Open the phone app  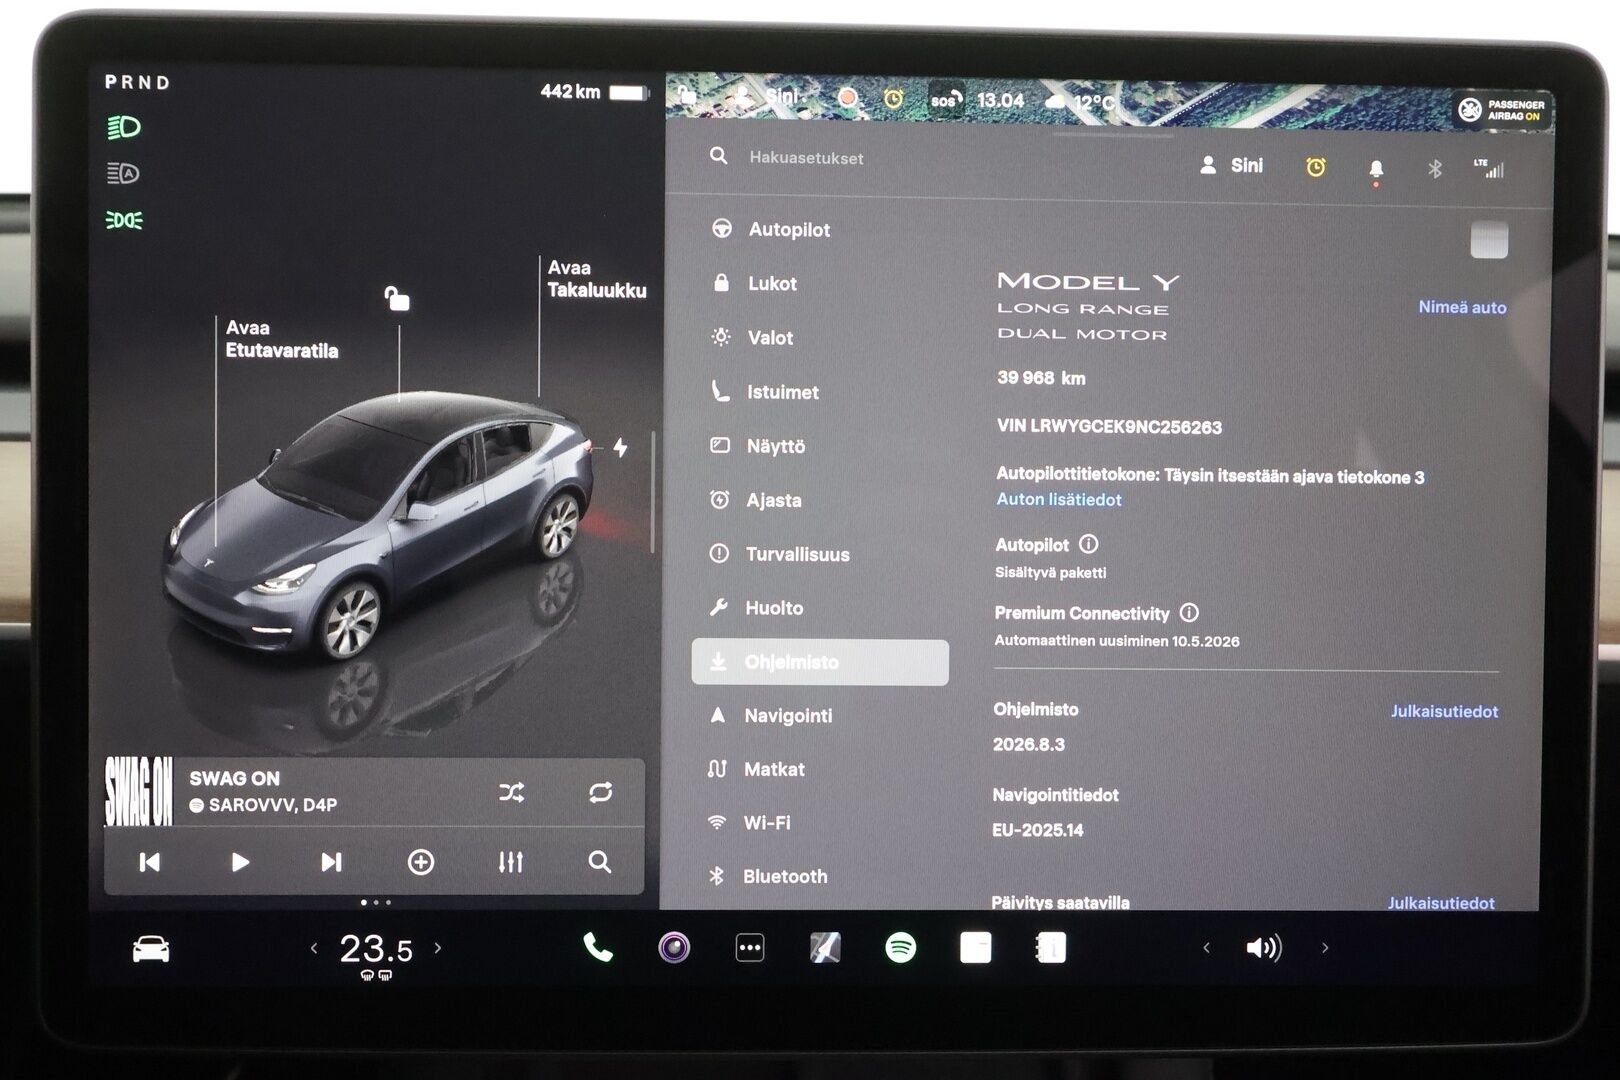point(598,947)
